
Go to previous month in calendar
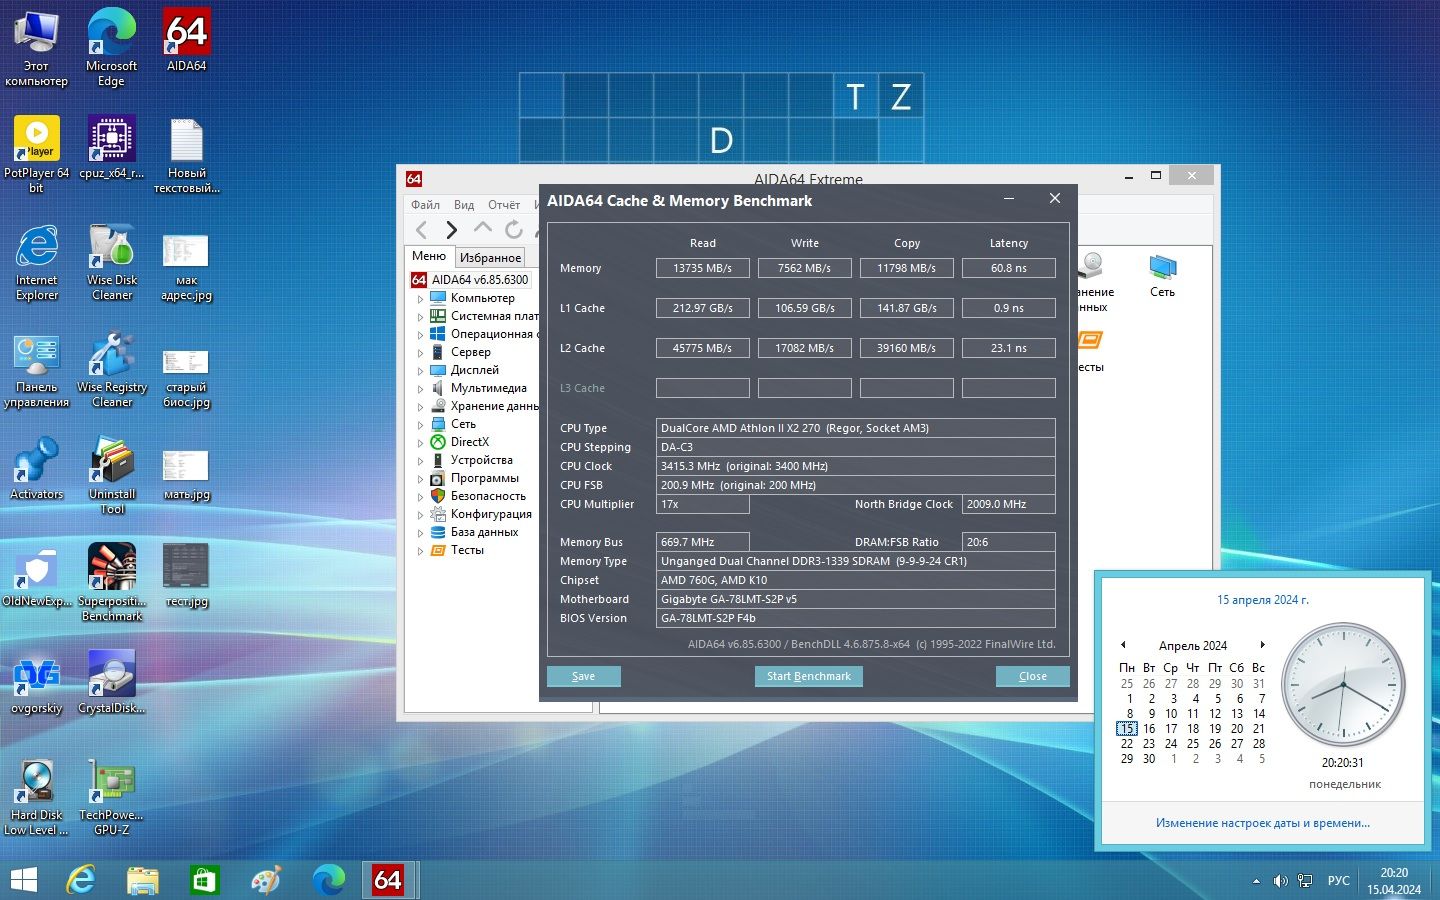point(1123,645)
